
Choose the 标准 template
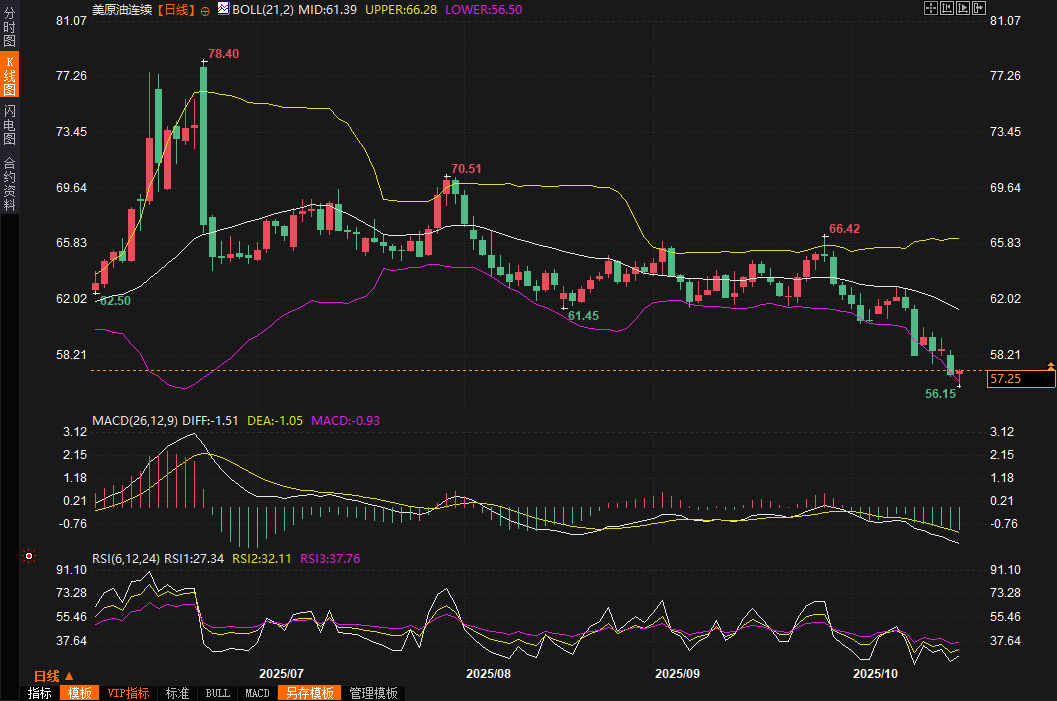[x=177, y=693]
